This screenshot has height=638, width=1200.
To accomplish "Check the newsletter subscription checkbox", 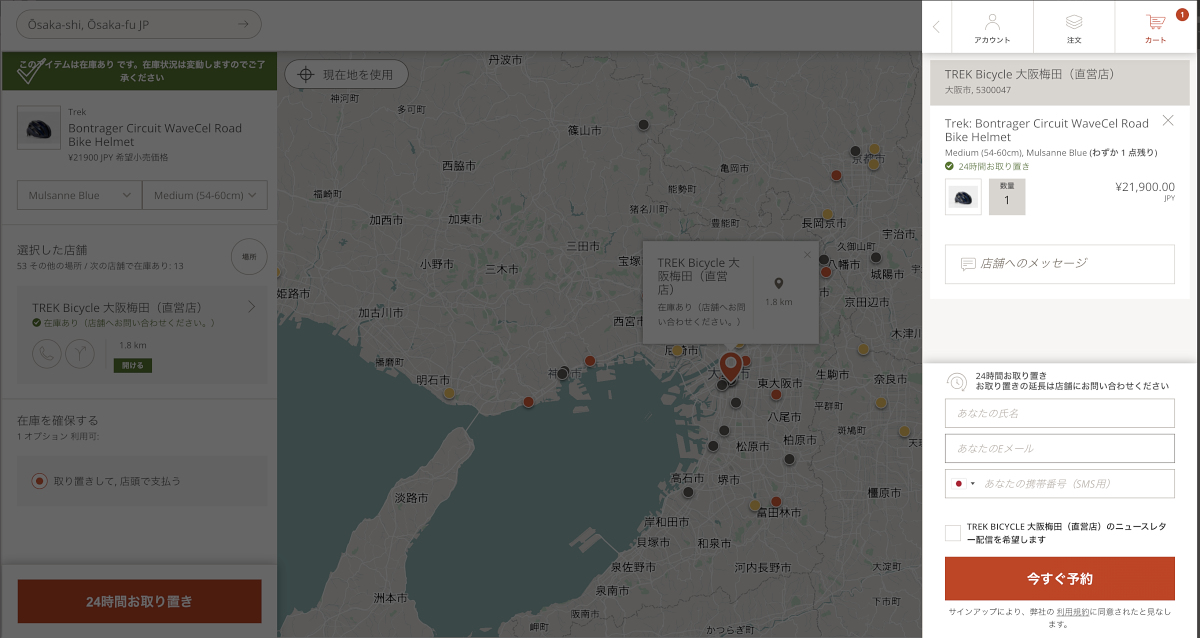I will tap(953, 533).
